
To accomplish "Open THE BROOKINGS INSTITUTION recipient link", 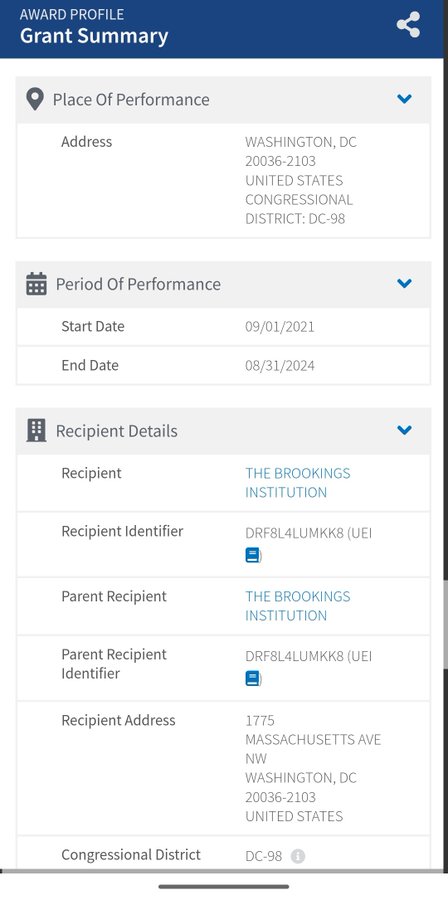I will (x=298, y=483).
